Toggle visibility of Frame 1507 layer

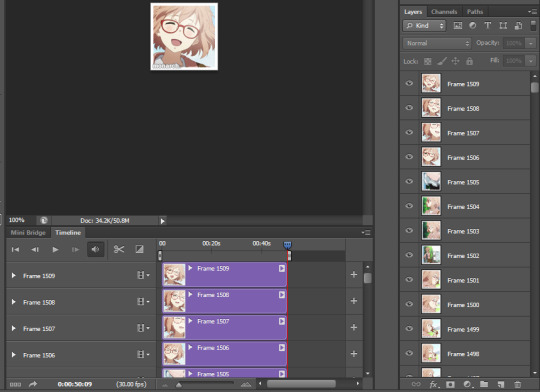pyautogui.click(x=409, y=132)
